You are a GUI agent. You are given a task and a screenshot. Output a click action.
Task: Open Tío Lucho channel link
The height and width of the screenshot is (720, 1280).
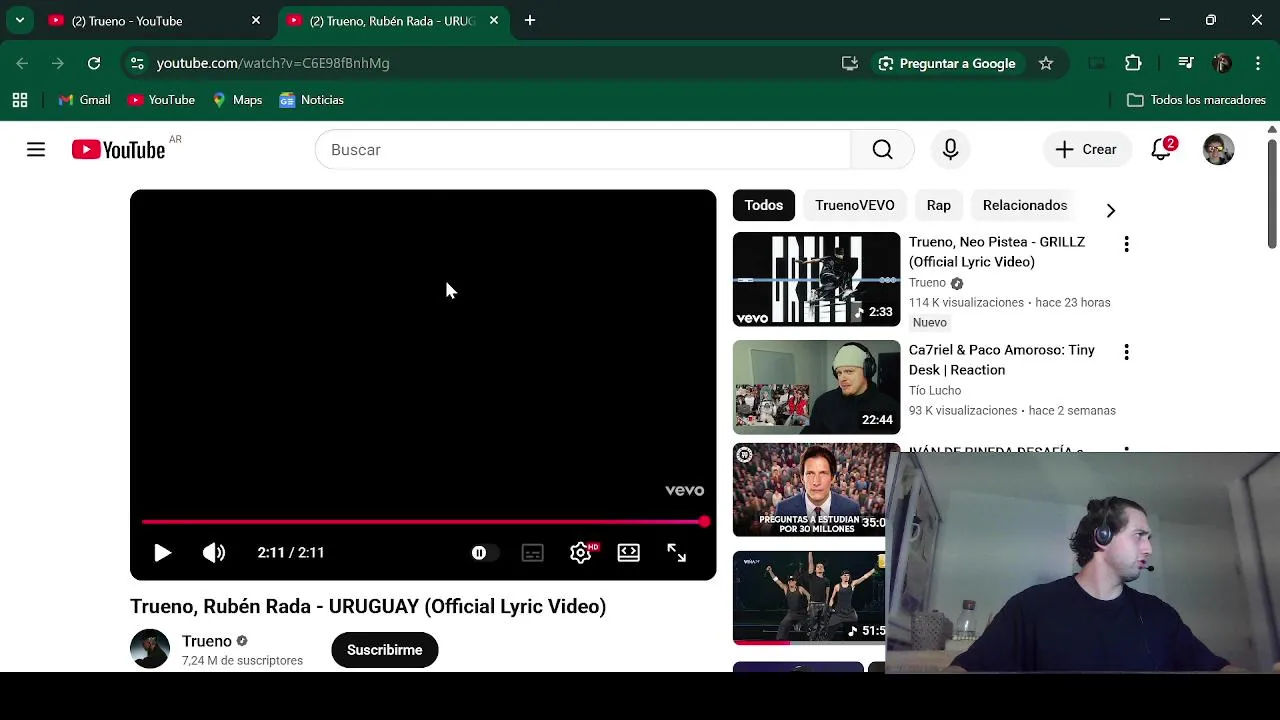click(x=935, y=391)
